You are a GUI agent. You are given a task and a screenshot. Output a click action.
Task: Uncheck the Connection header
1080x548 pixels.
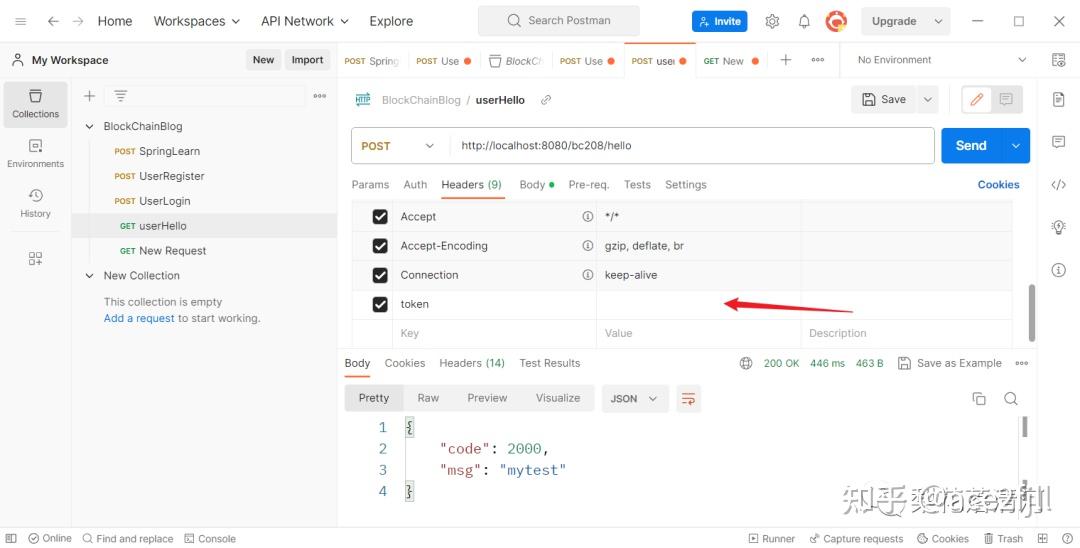380,275
